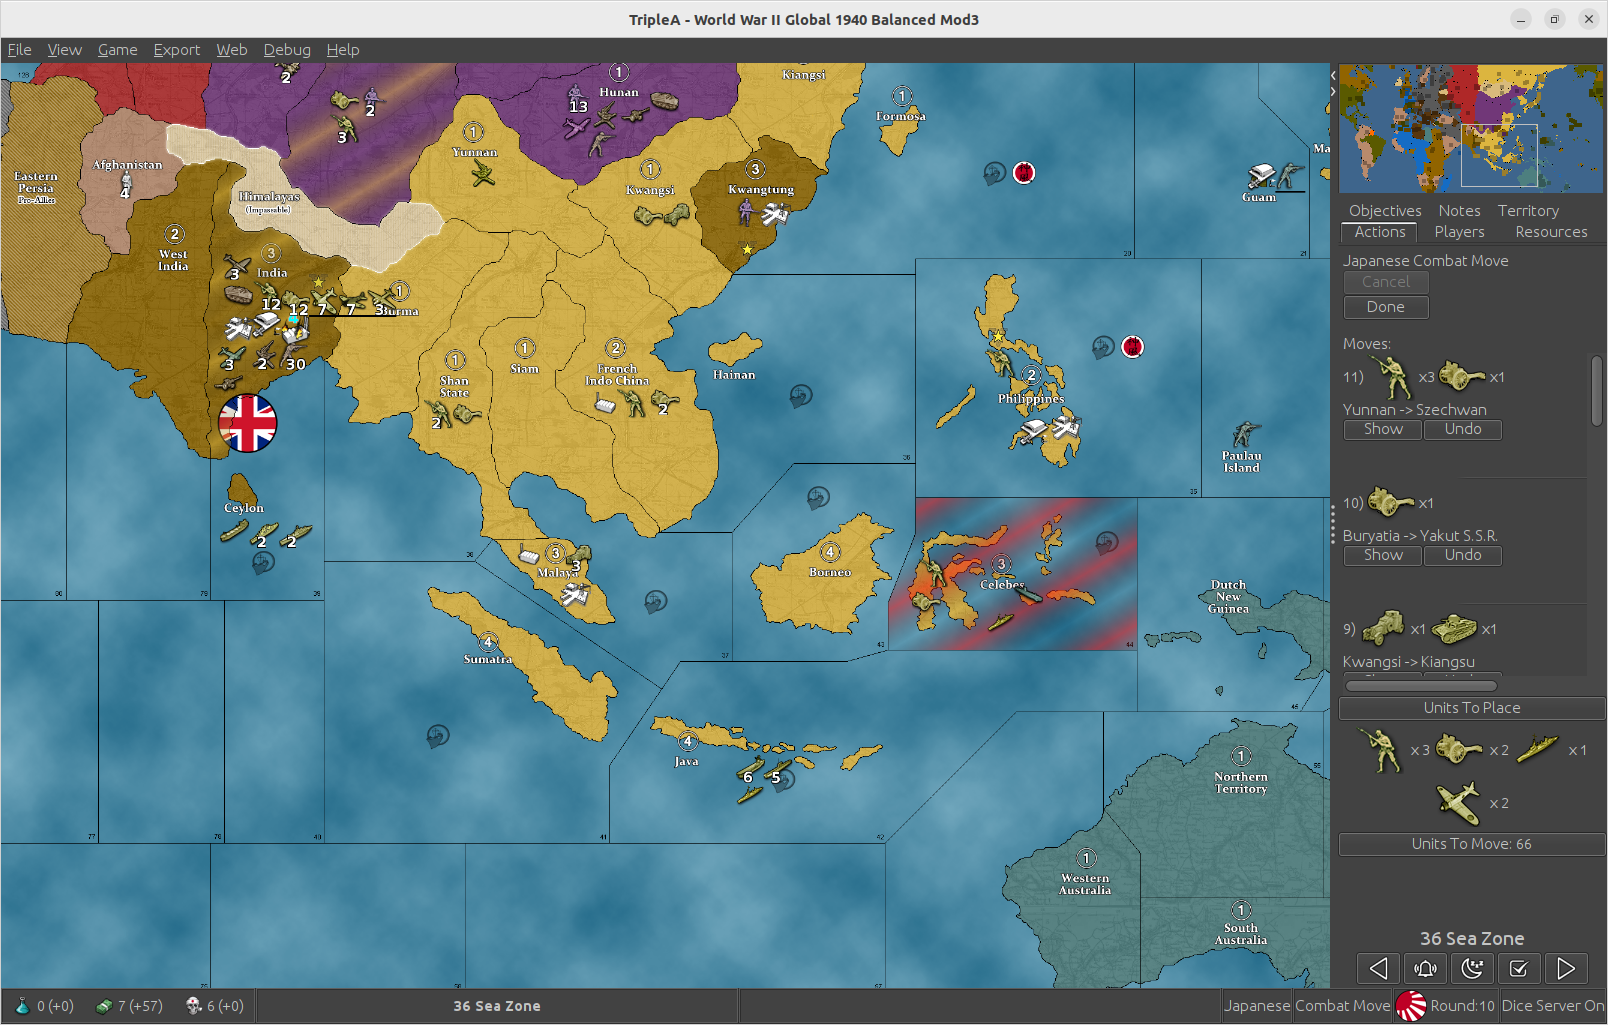Open the View menu
This screenshot has height=1025, width=1608.
64,50
